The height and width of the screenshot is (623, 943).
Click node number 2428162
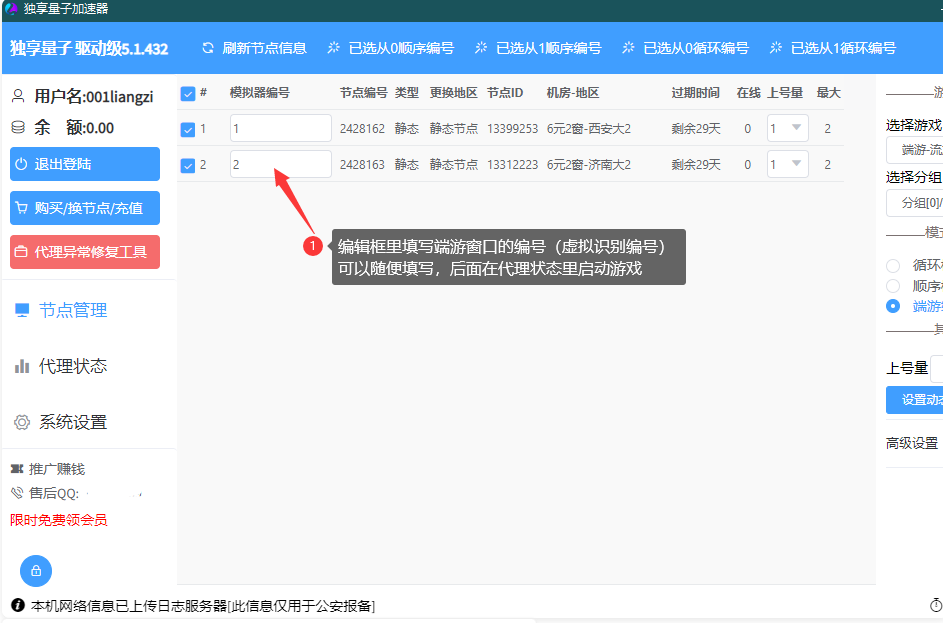tap(362, 129)
